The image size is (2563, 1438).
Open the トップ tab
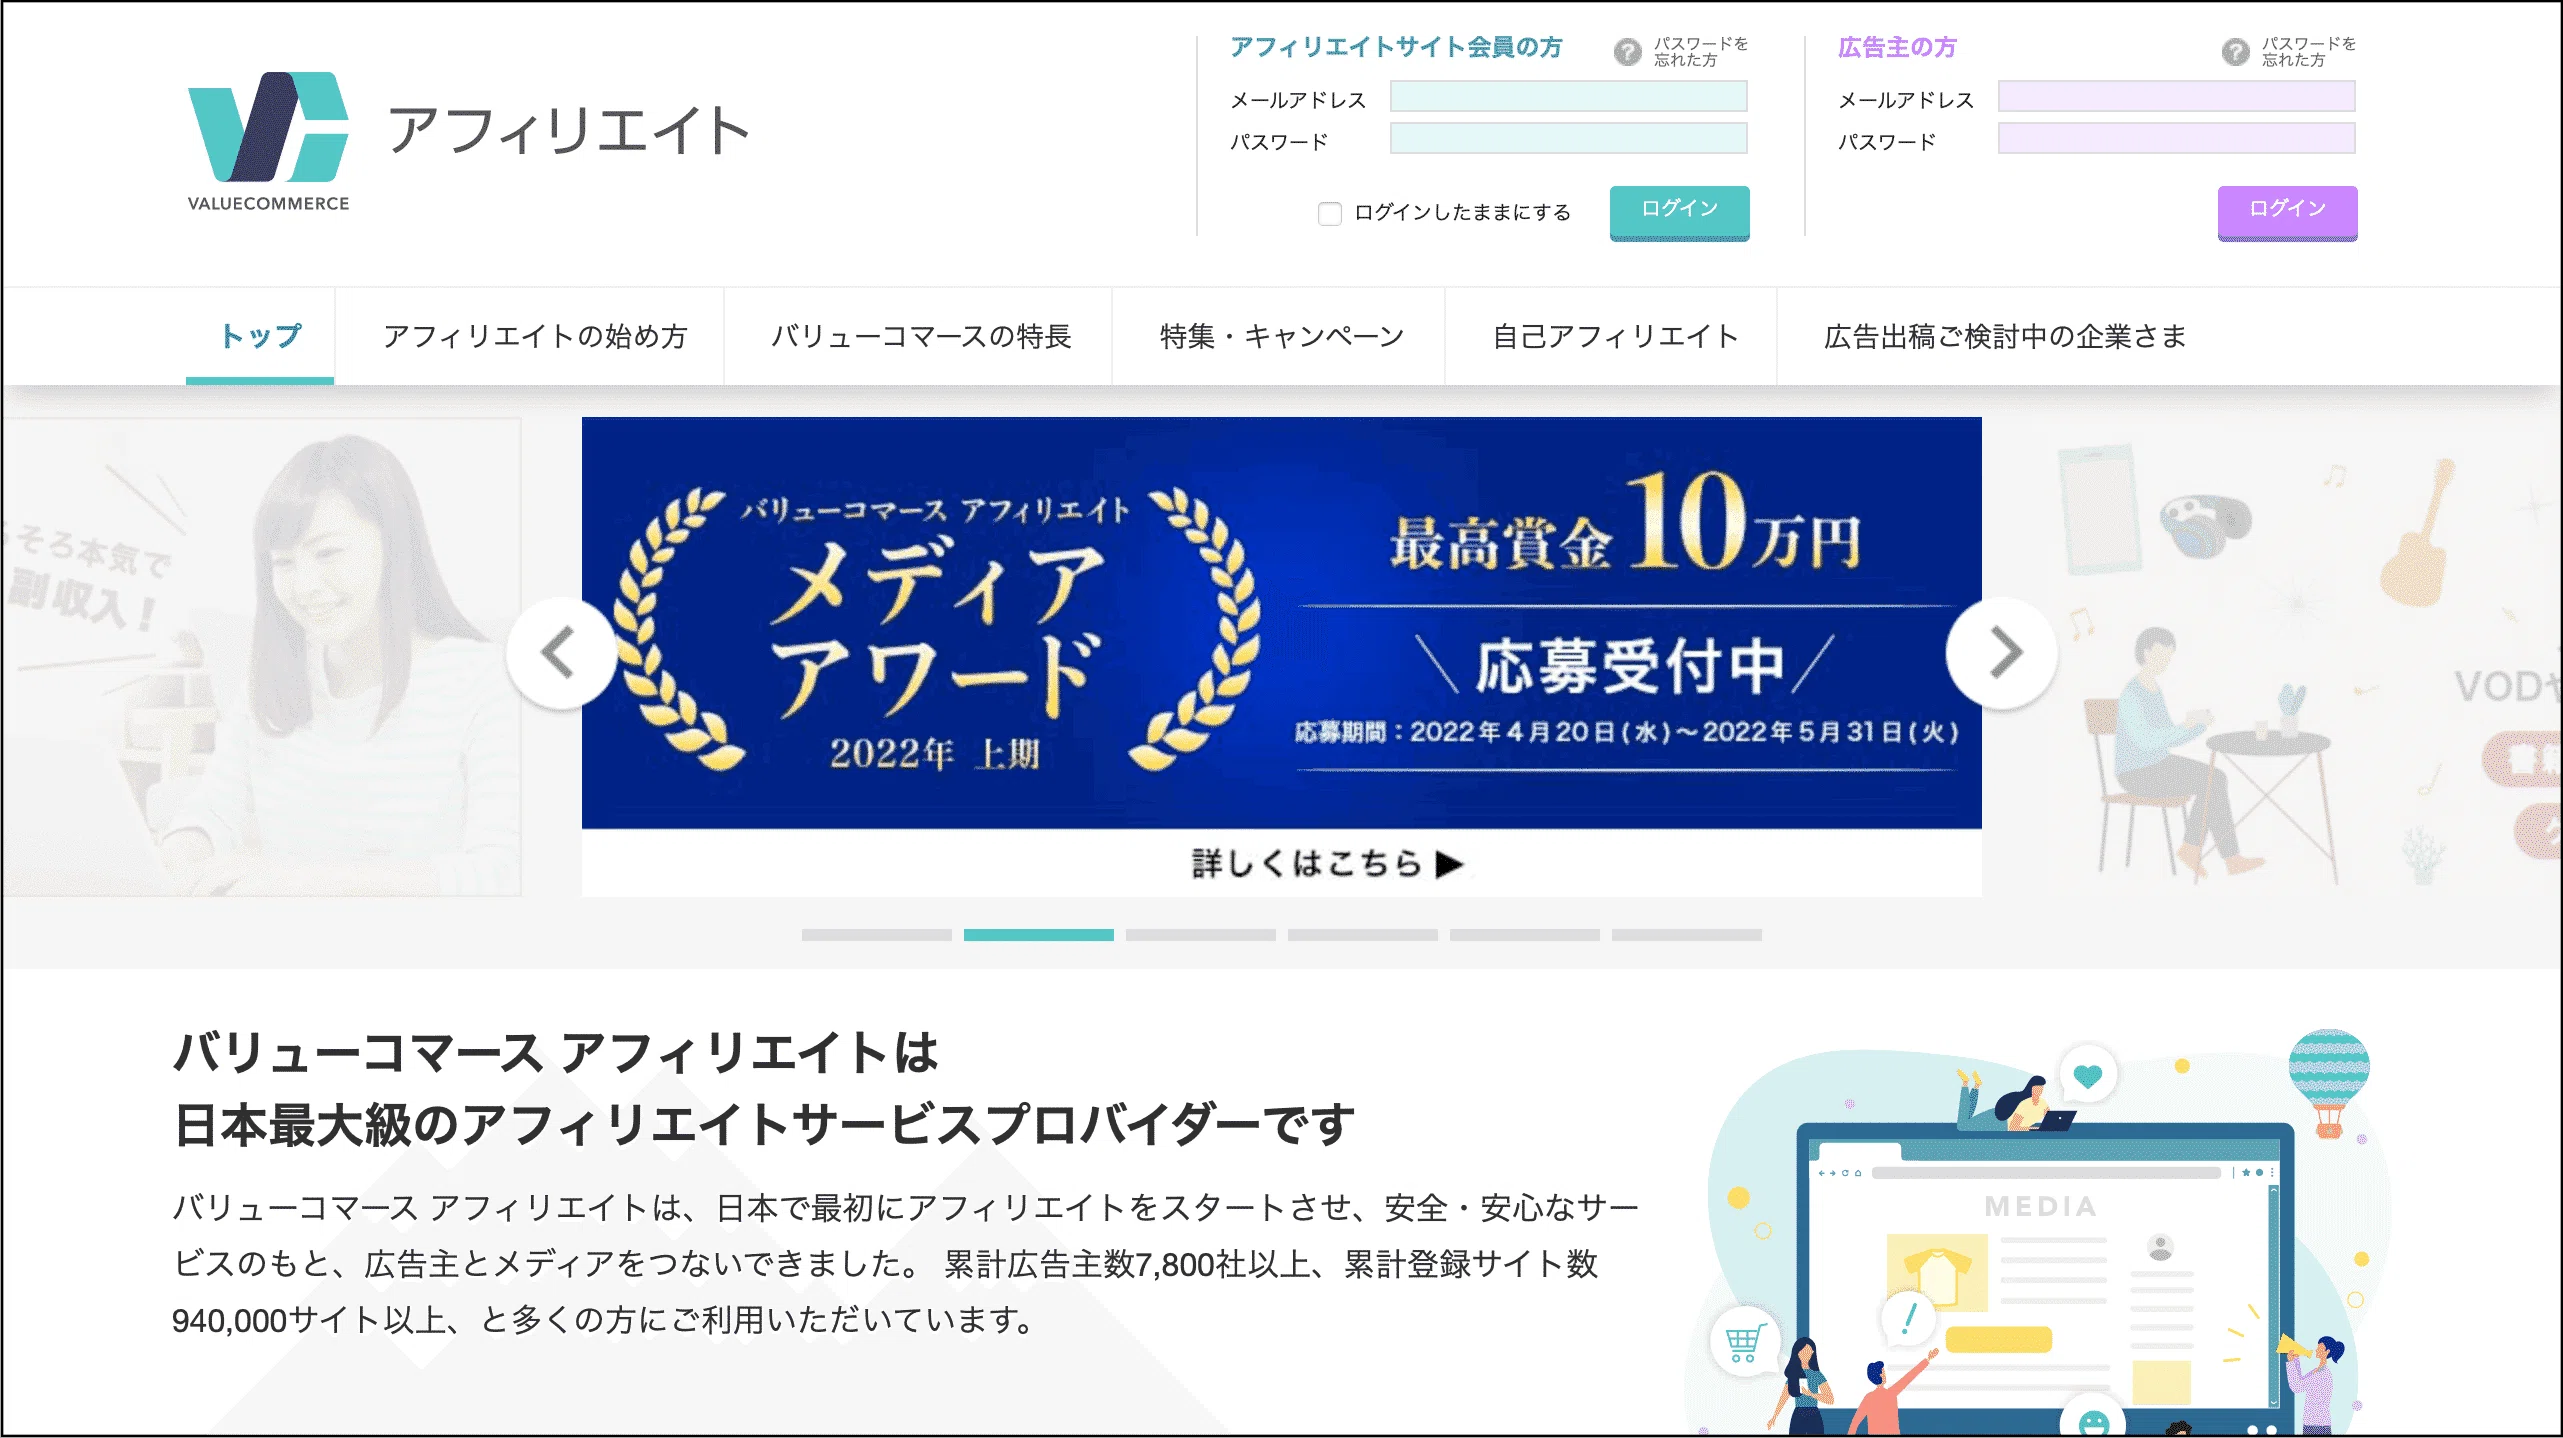(260, 337)
